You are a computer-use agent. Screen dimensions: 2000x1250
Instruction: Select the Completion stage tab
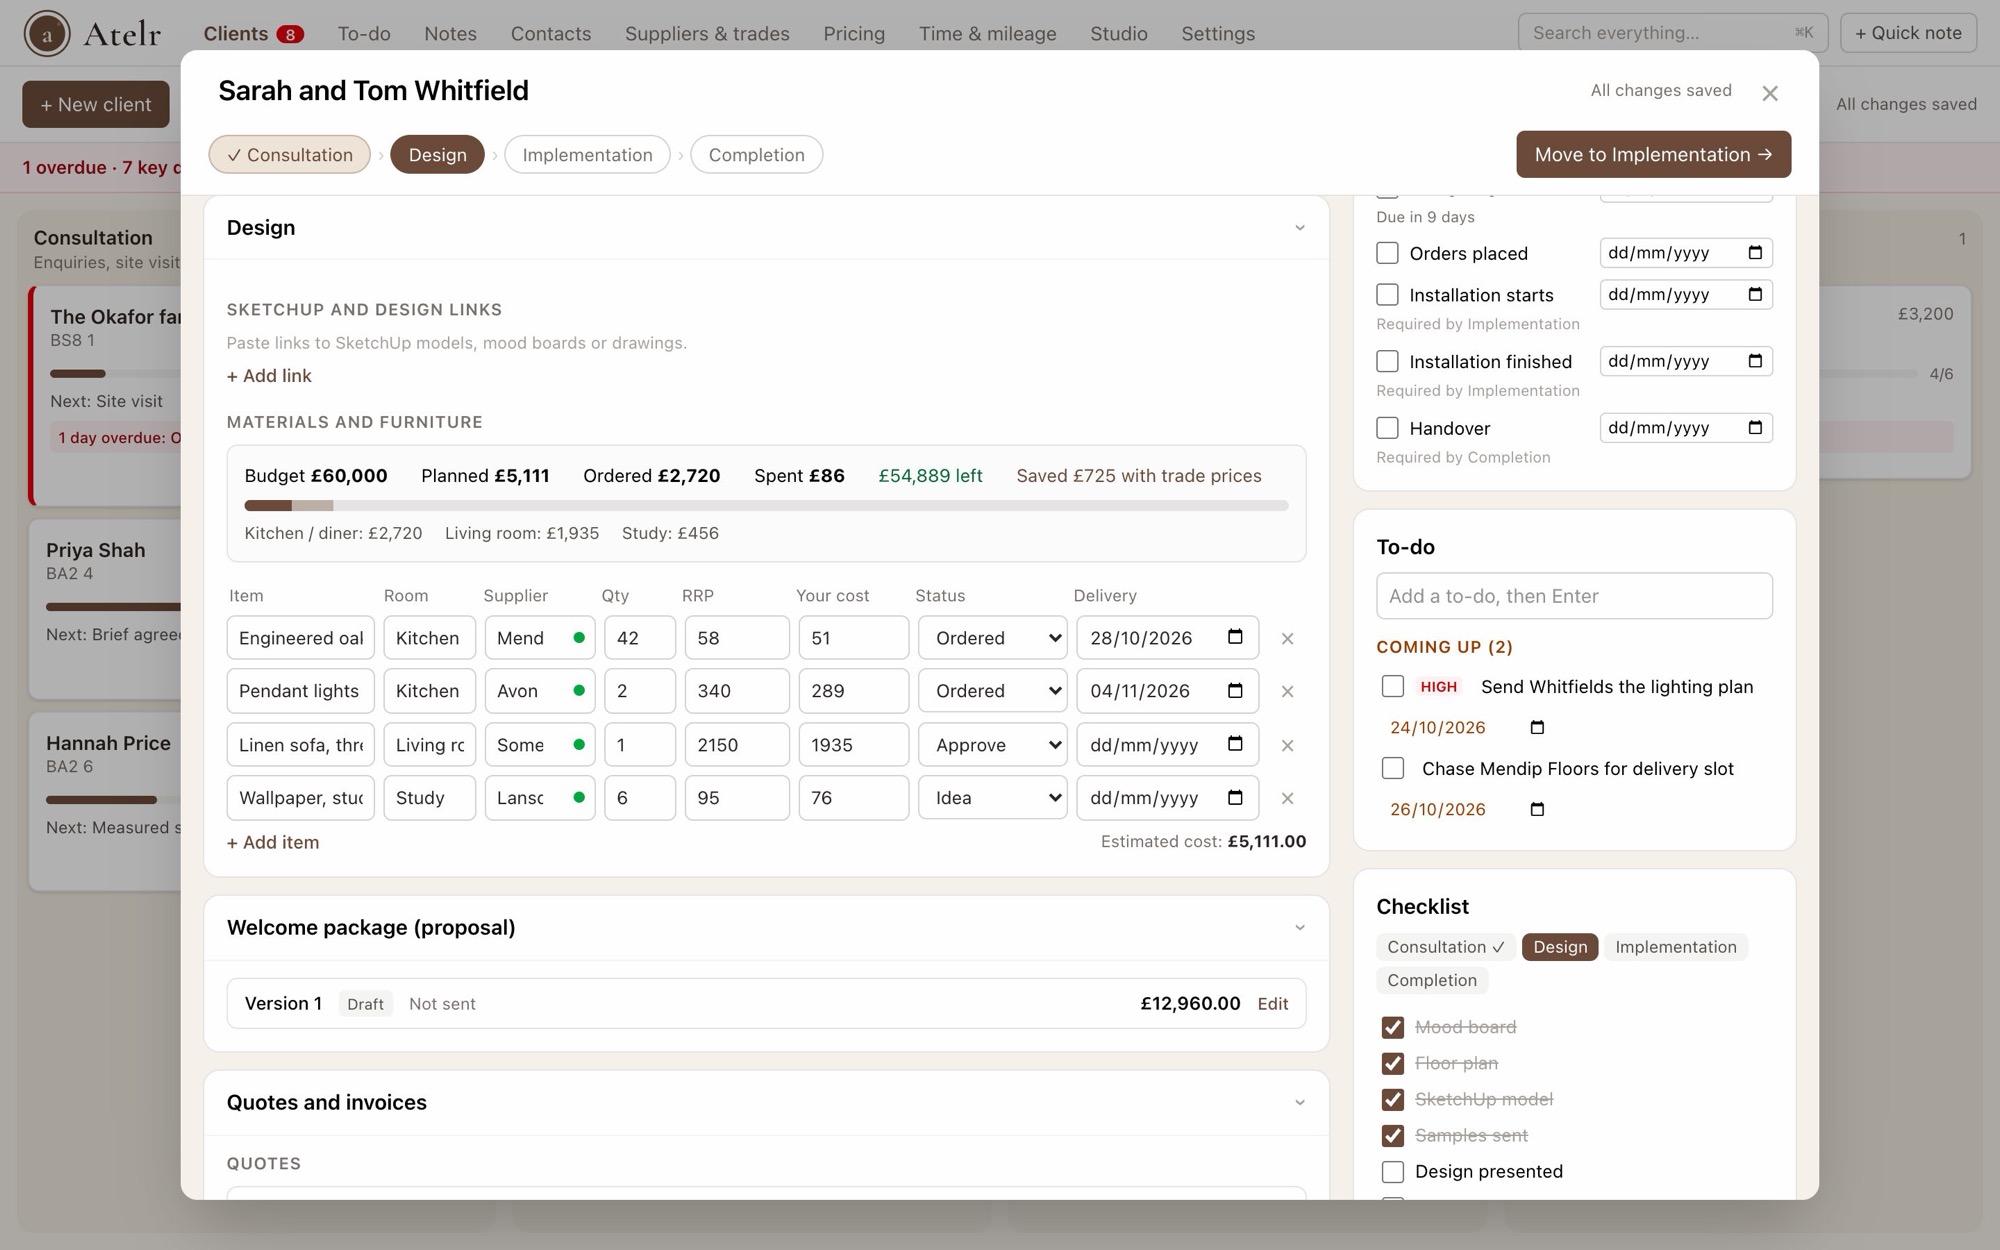756,154
